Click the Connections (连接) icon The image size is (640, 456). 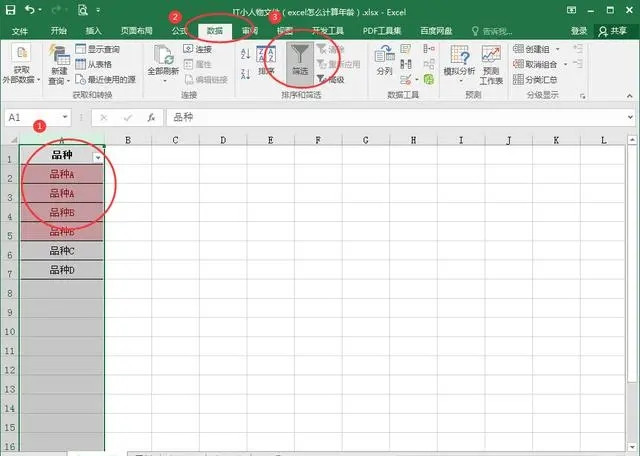point(197,48)
